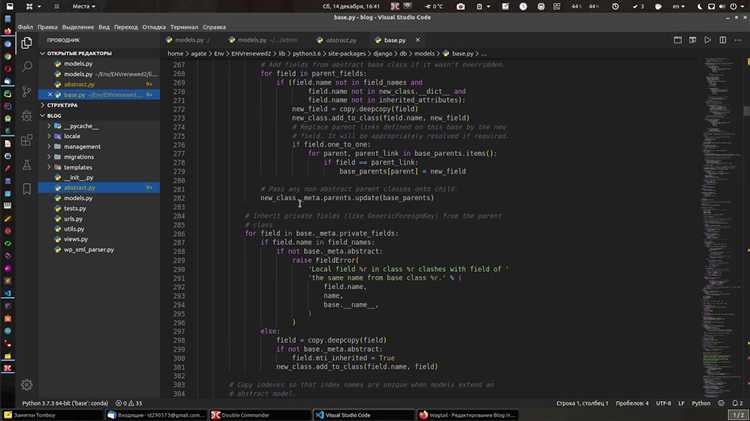Open errors and warnings count in status bar

click(129, 403)
